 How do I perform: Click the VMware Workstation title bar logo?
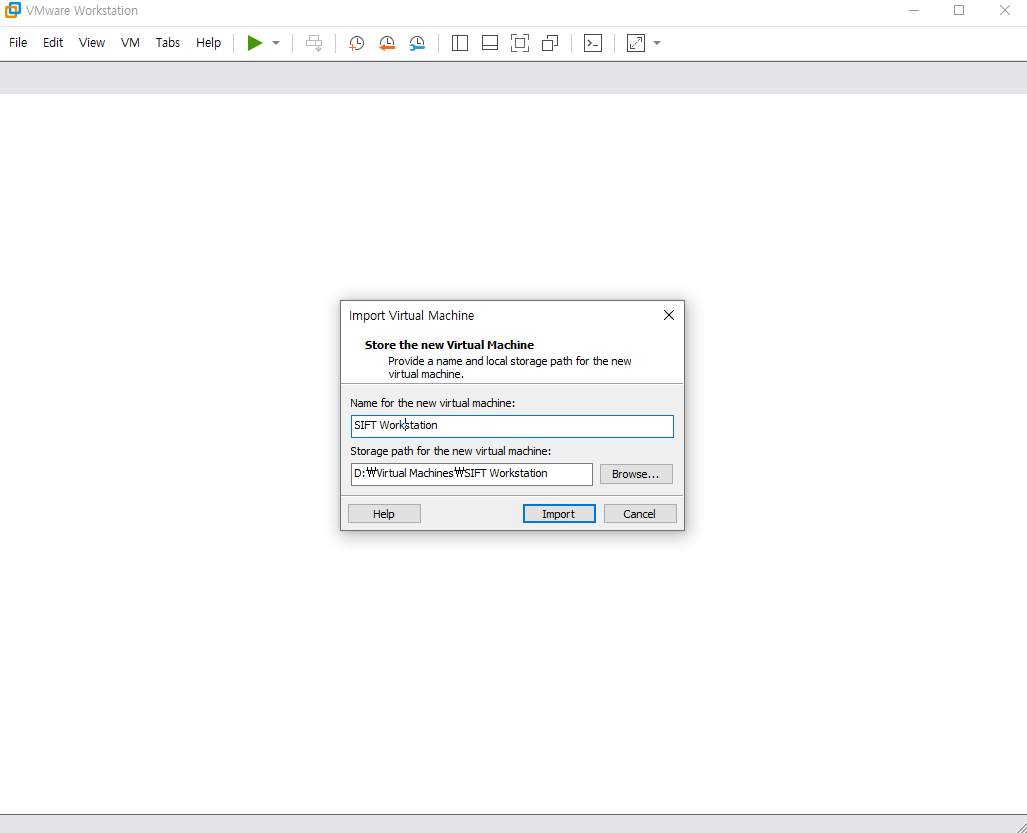12,10
